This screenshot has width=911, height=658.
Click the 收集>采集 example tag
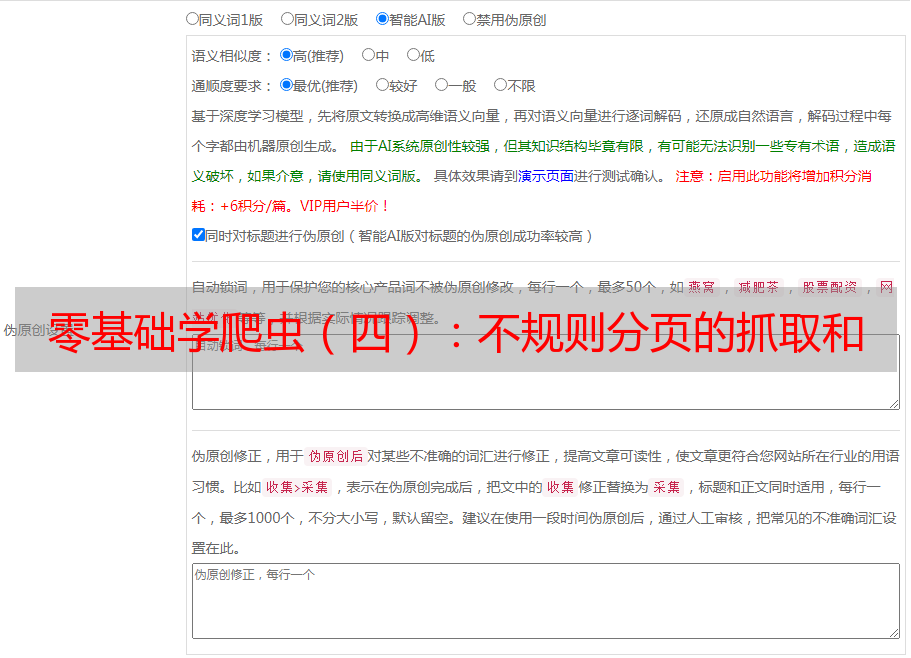coord(297,487)
